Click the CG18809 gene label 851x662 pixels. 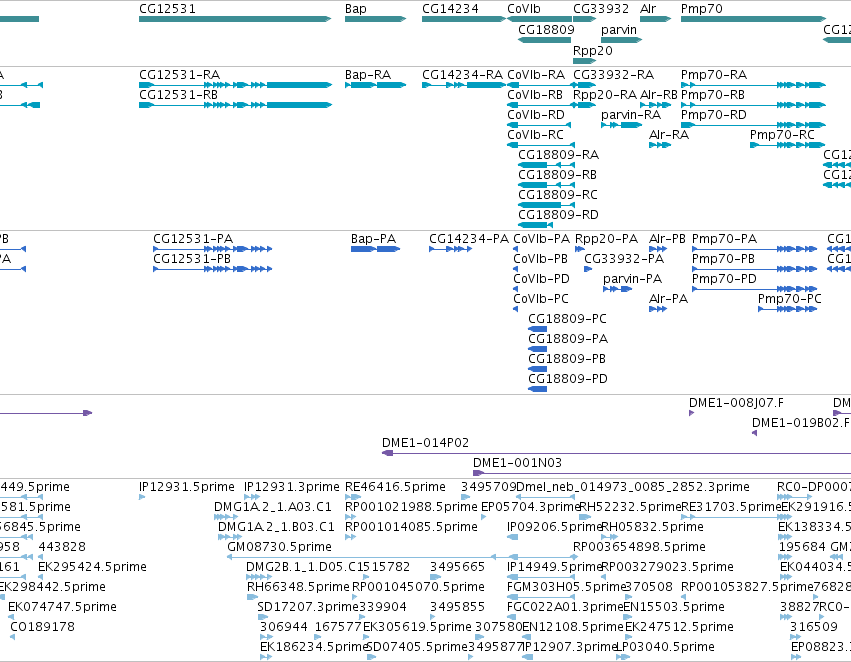click(546, 29)
